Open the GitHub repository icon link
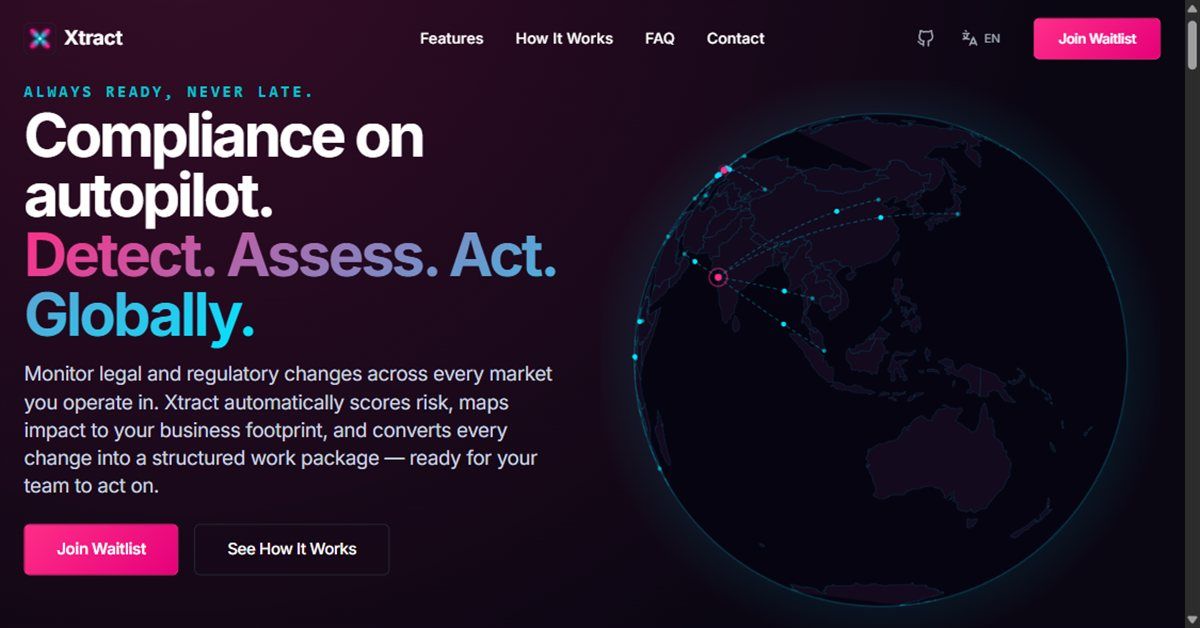 pyautogui.click(x=926, y=39)
